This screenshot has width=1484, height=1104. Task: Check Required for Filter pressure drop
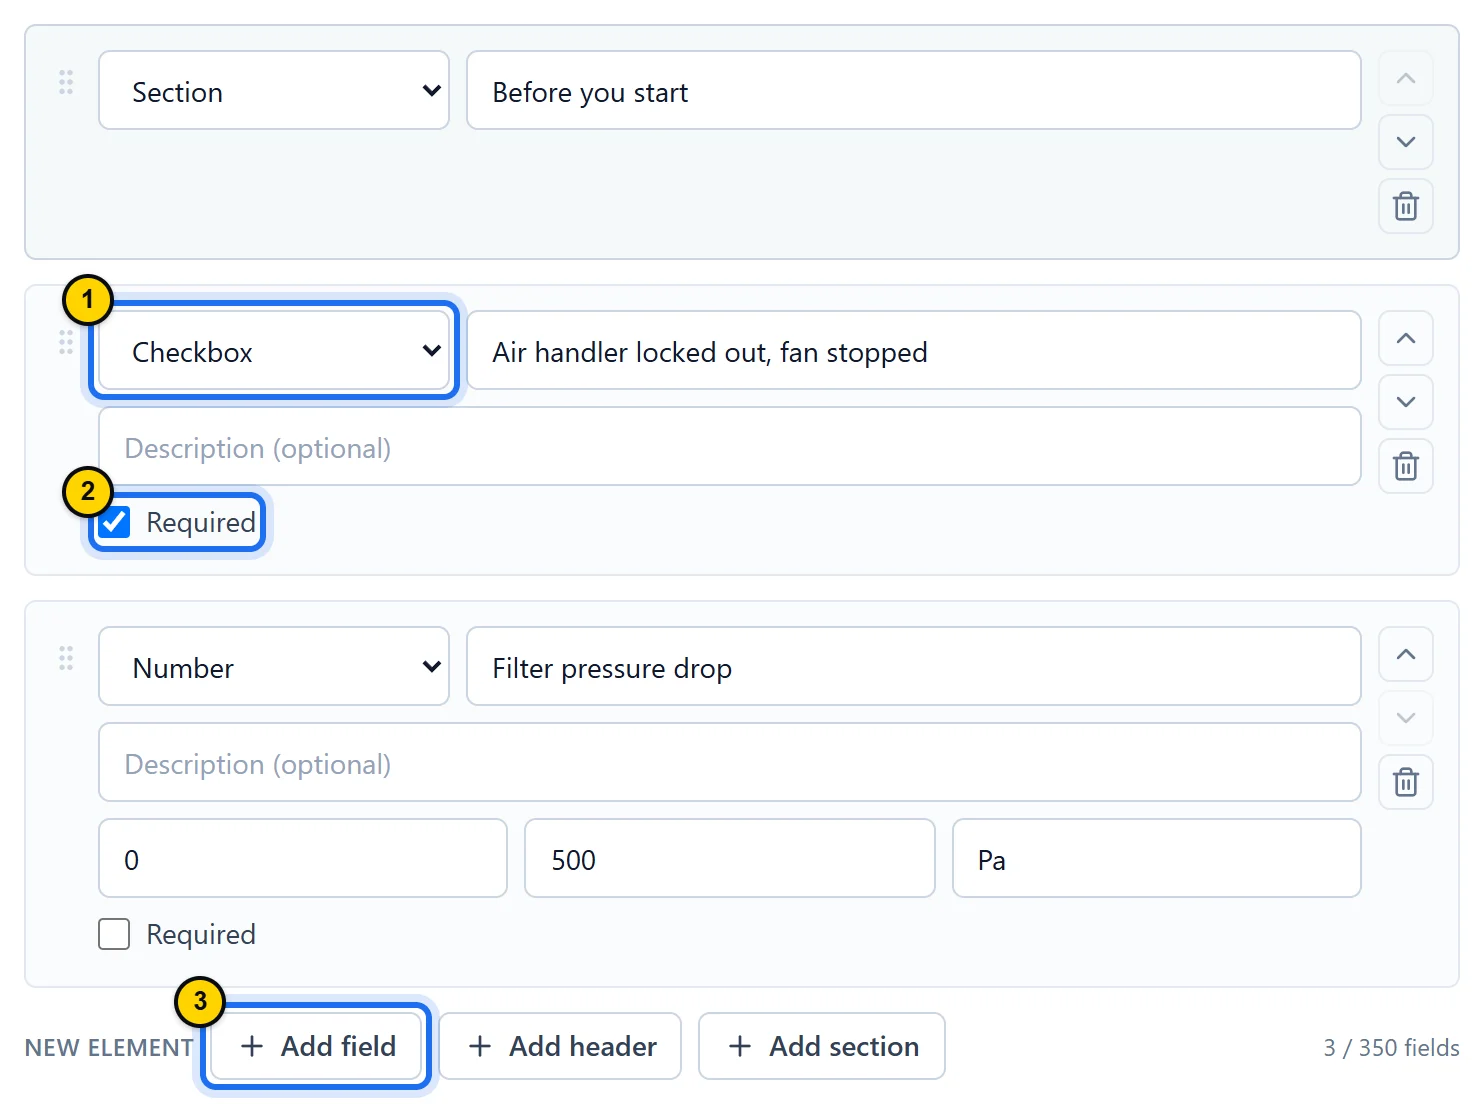click(x=114, y=934)
